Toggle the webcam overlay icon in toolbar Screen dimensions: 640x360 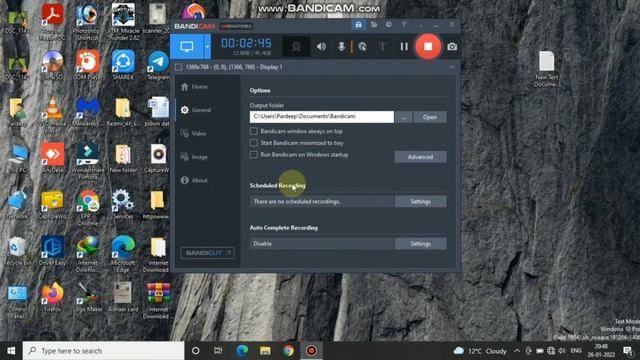point(296,47)
